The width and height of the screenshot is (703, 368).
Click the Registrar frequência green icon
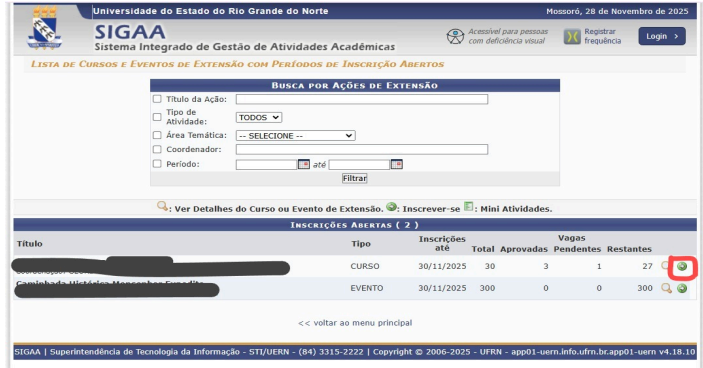[x=572, y=36]
